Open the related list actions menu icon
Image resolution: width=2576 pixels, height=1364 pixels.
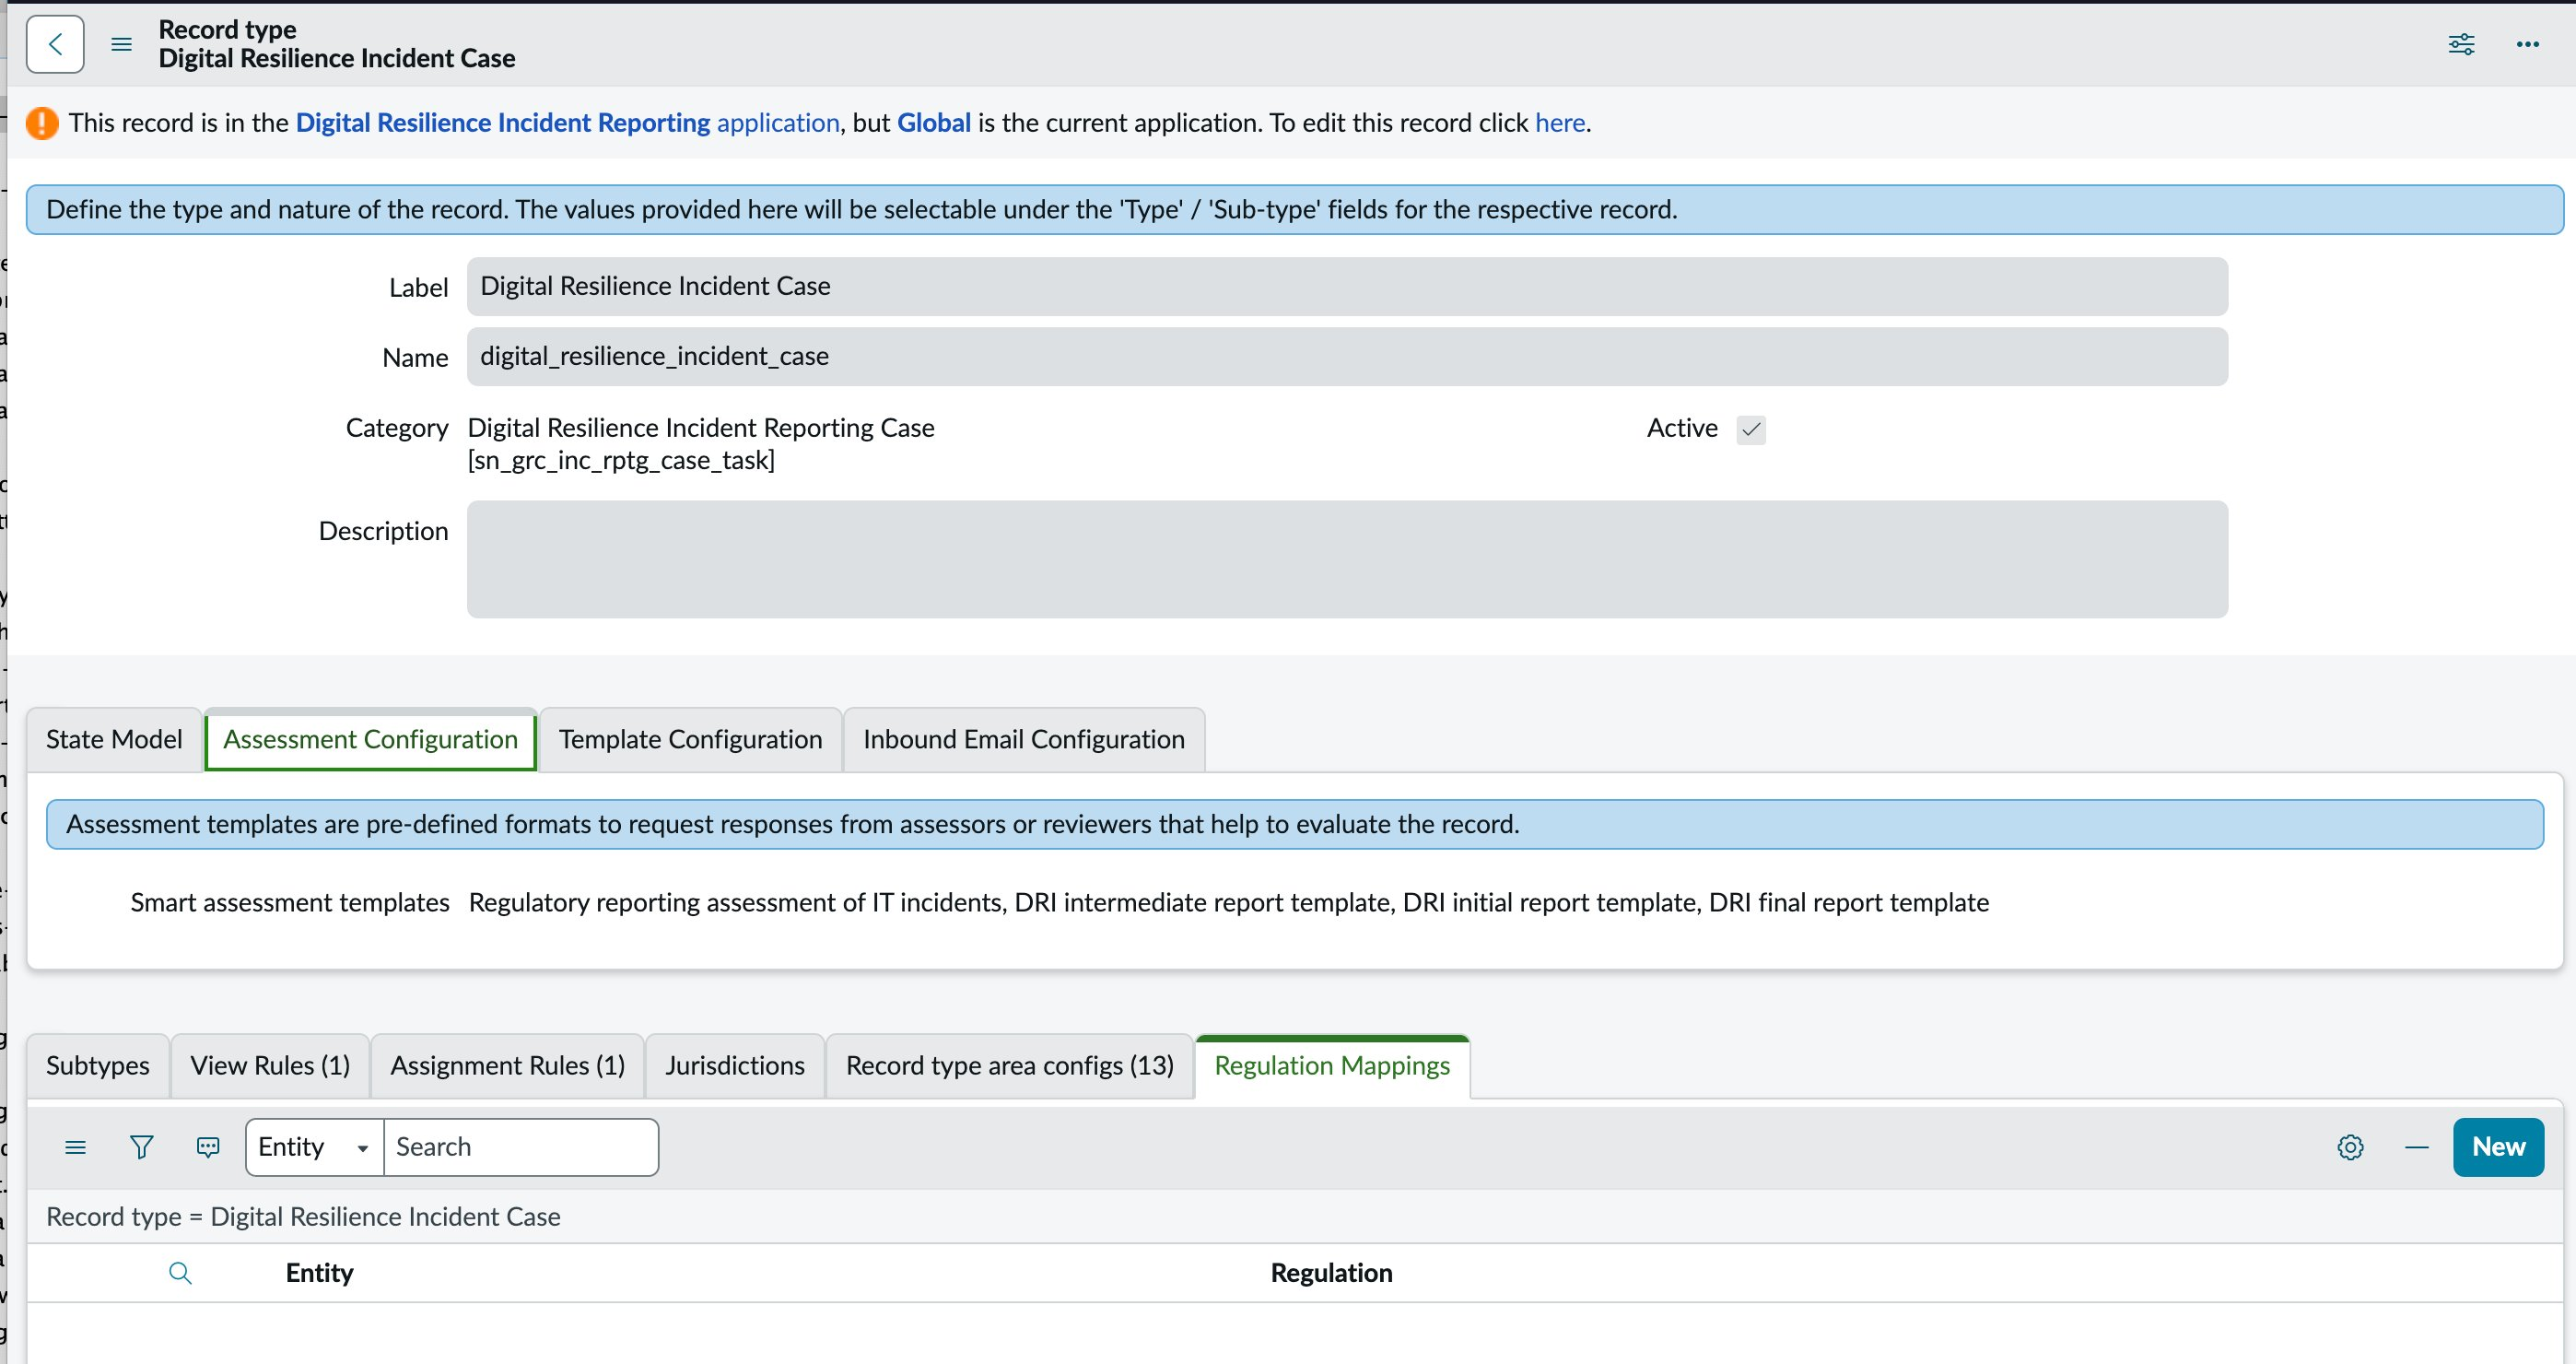(x=75, y=1147)
